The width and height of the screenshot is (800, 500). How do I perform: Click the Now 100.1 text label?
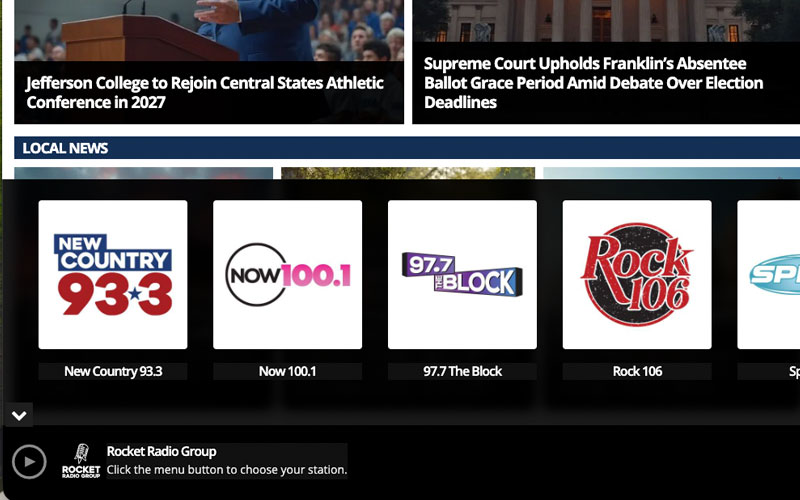click(288, 371)
